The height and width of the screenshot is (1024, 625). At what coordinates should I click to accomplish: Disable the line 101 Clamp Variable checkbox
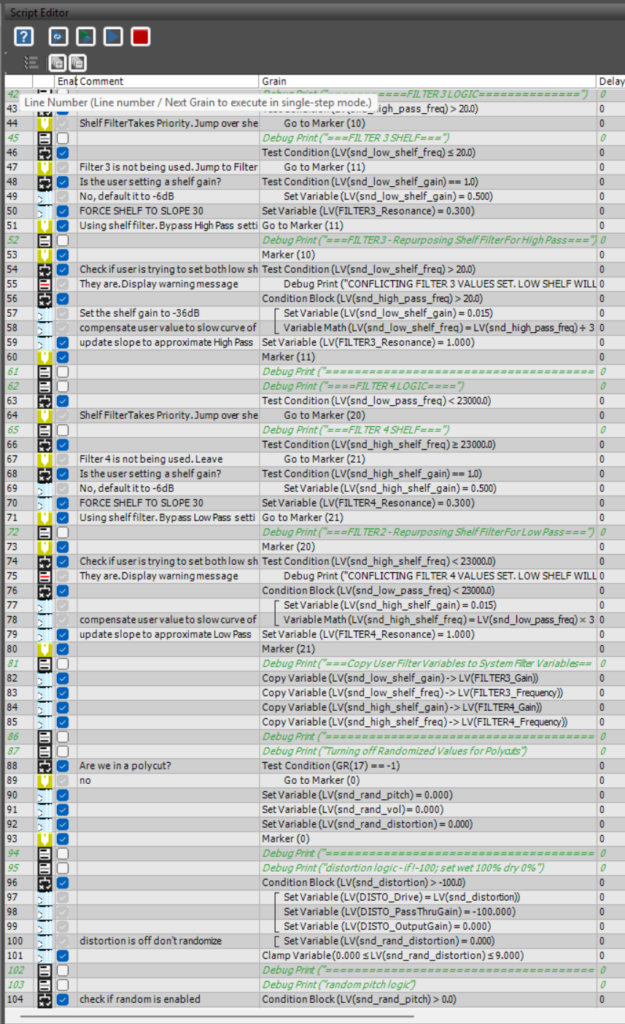(63, 955)
